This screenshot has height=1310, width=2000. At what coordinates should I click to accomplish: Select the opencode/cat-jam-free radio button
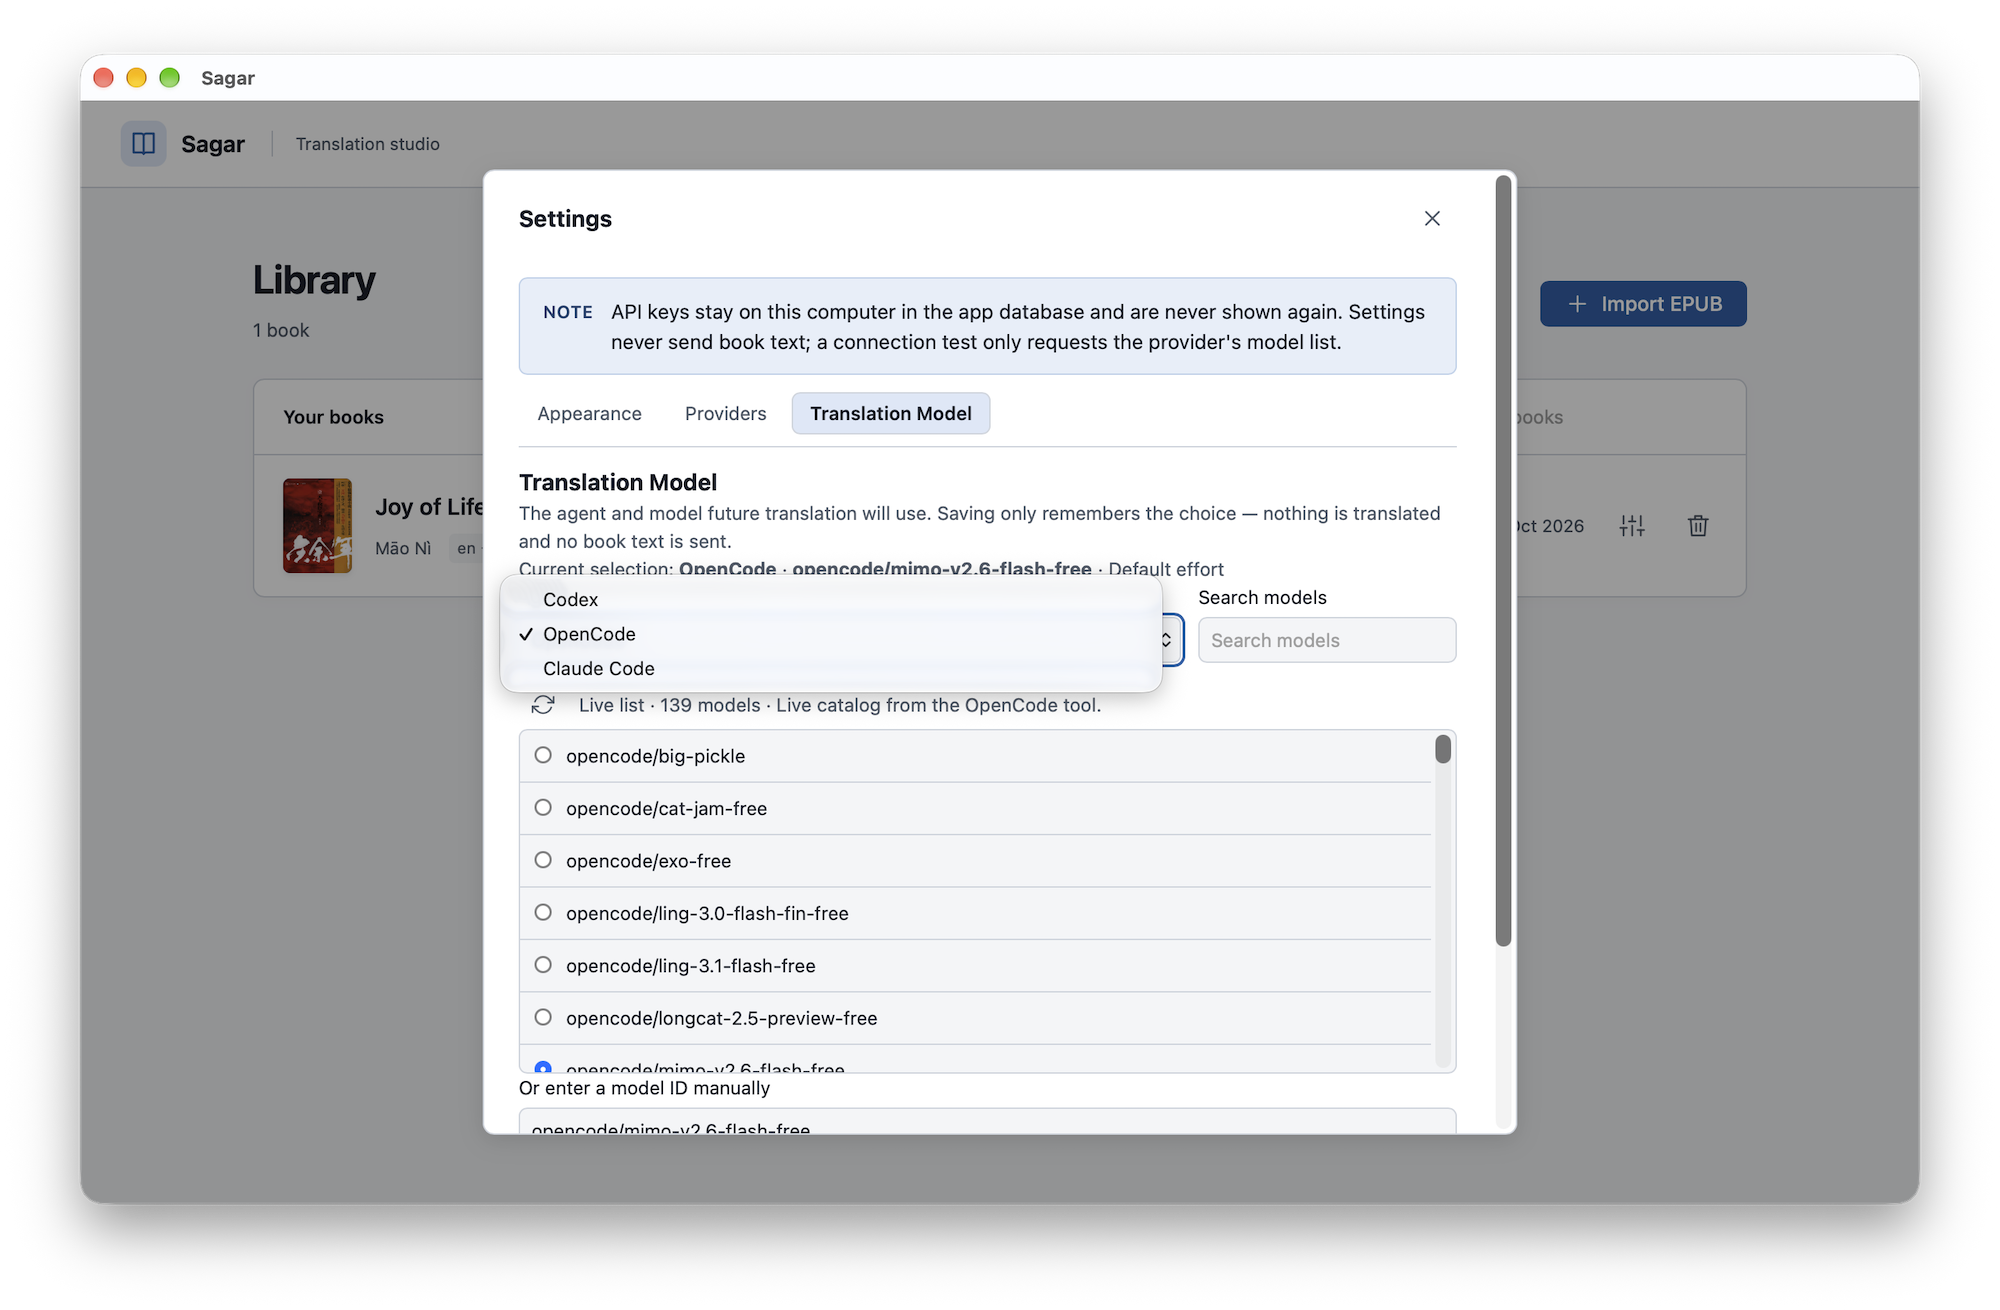[543, 807]
